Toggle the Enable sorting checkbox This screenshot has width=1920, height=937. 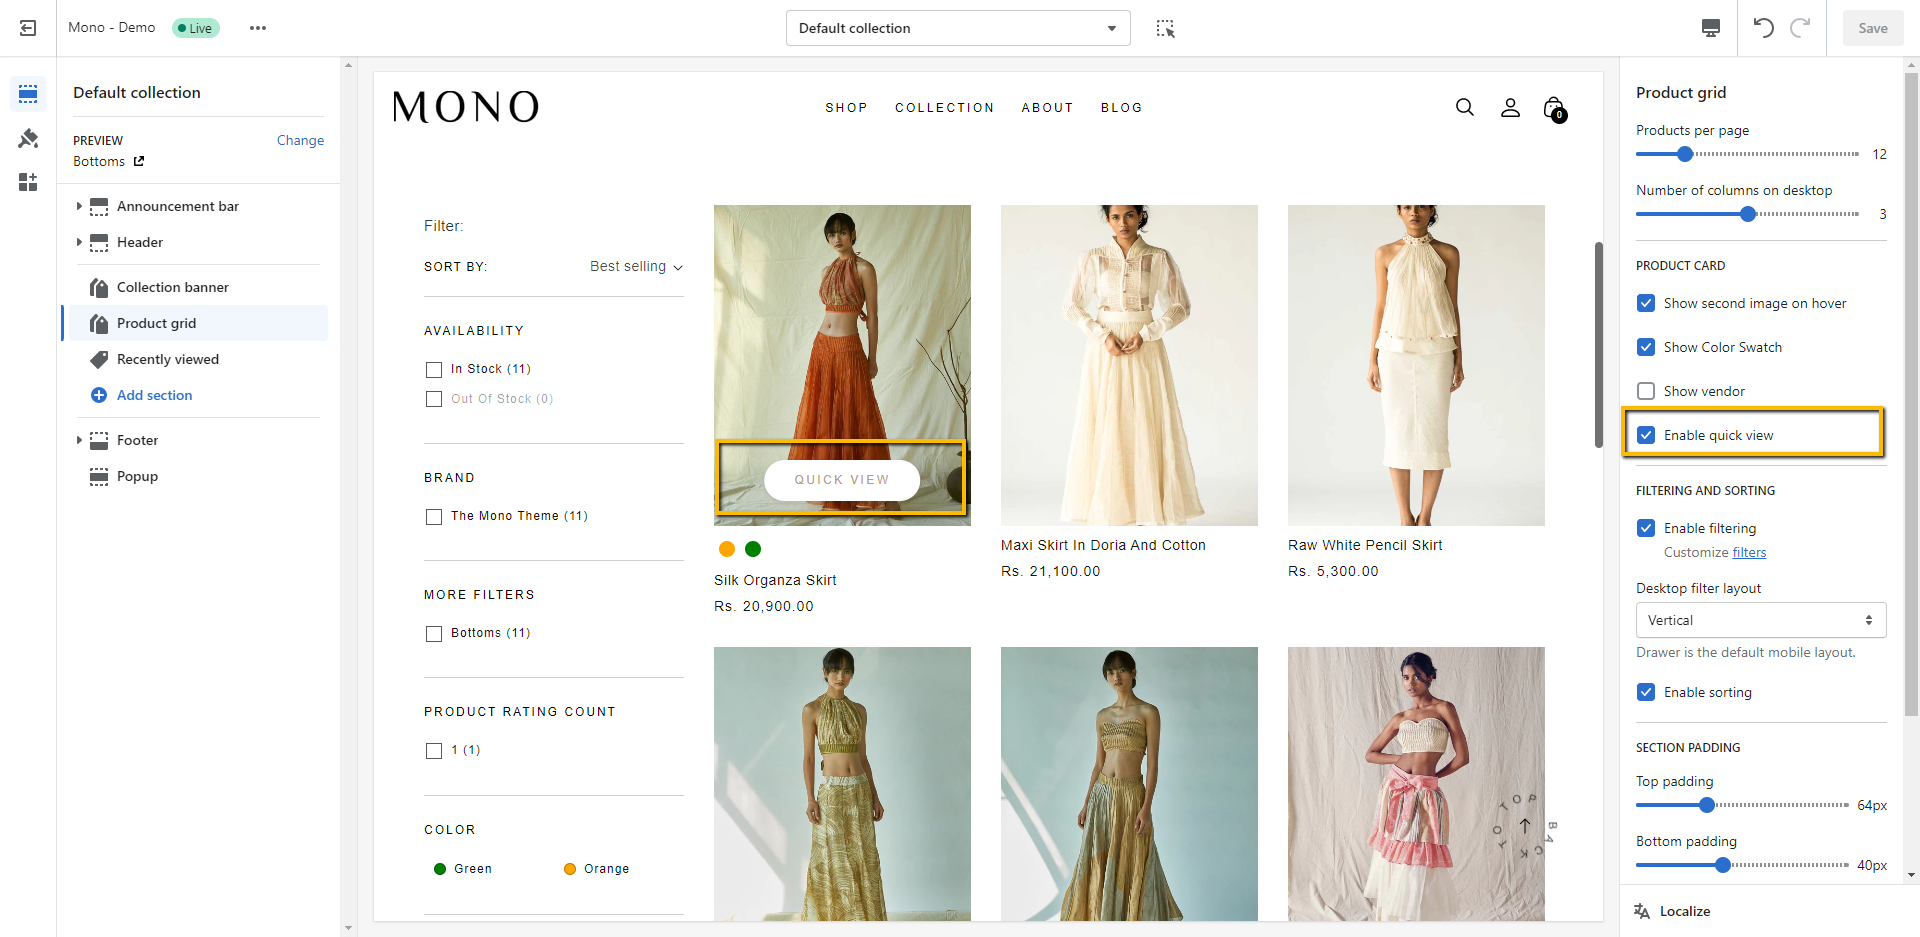tap(1646, 692)
